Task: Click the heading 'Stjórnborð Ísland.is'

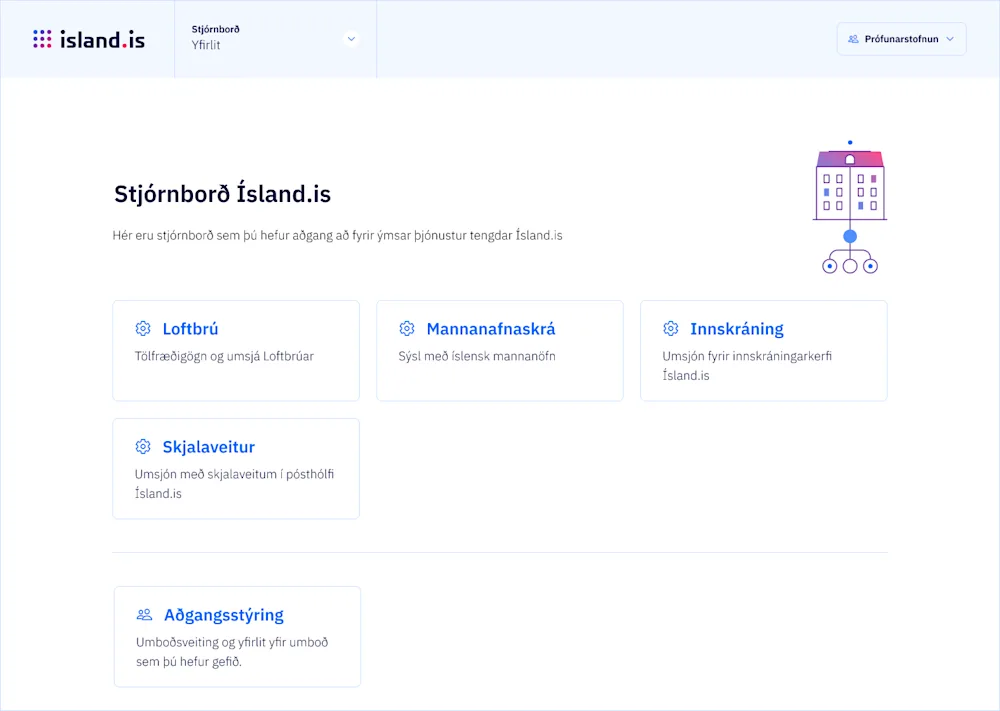Action: pyautogui.click(x=222, y=194)
